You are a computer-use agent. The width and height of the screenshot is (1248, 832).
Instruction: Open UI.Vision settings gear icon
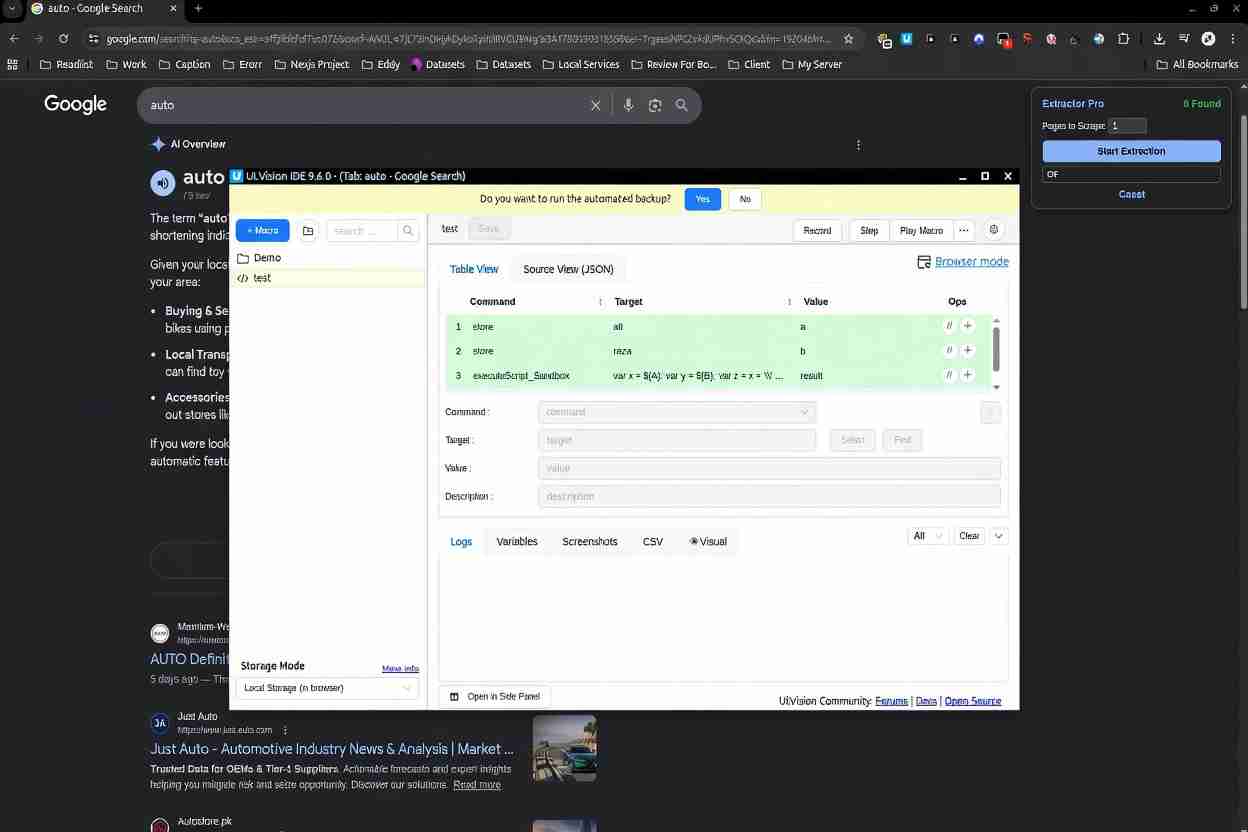click(994, 230)
